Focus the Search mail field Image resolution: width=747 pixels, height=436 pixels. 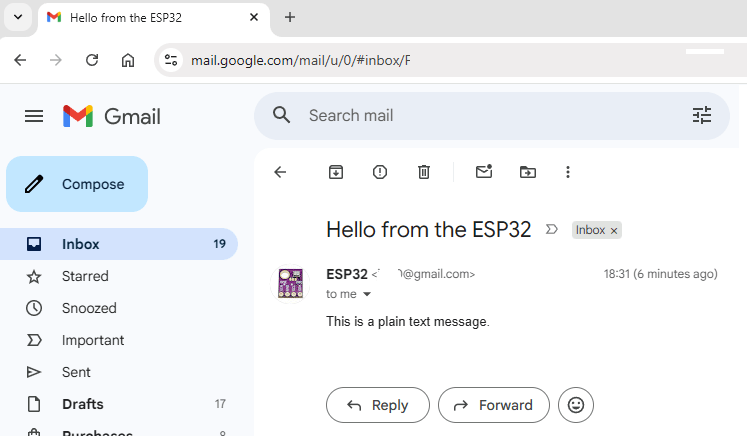491,115
